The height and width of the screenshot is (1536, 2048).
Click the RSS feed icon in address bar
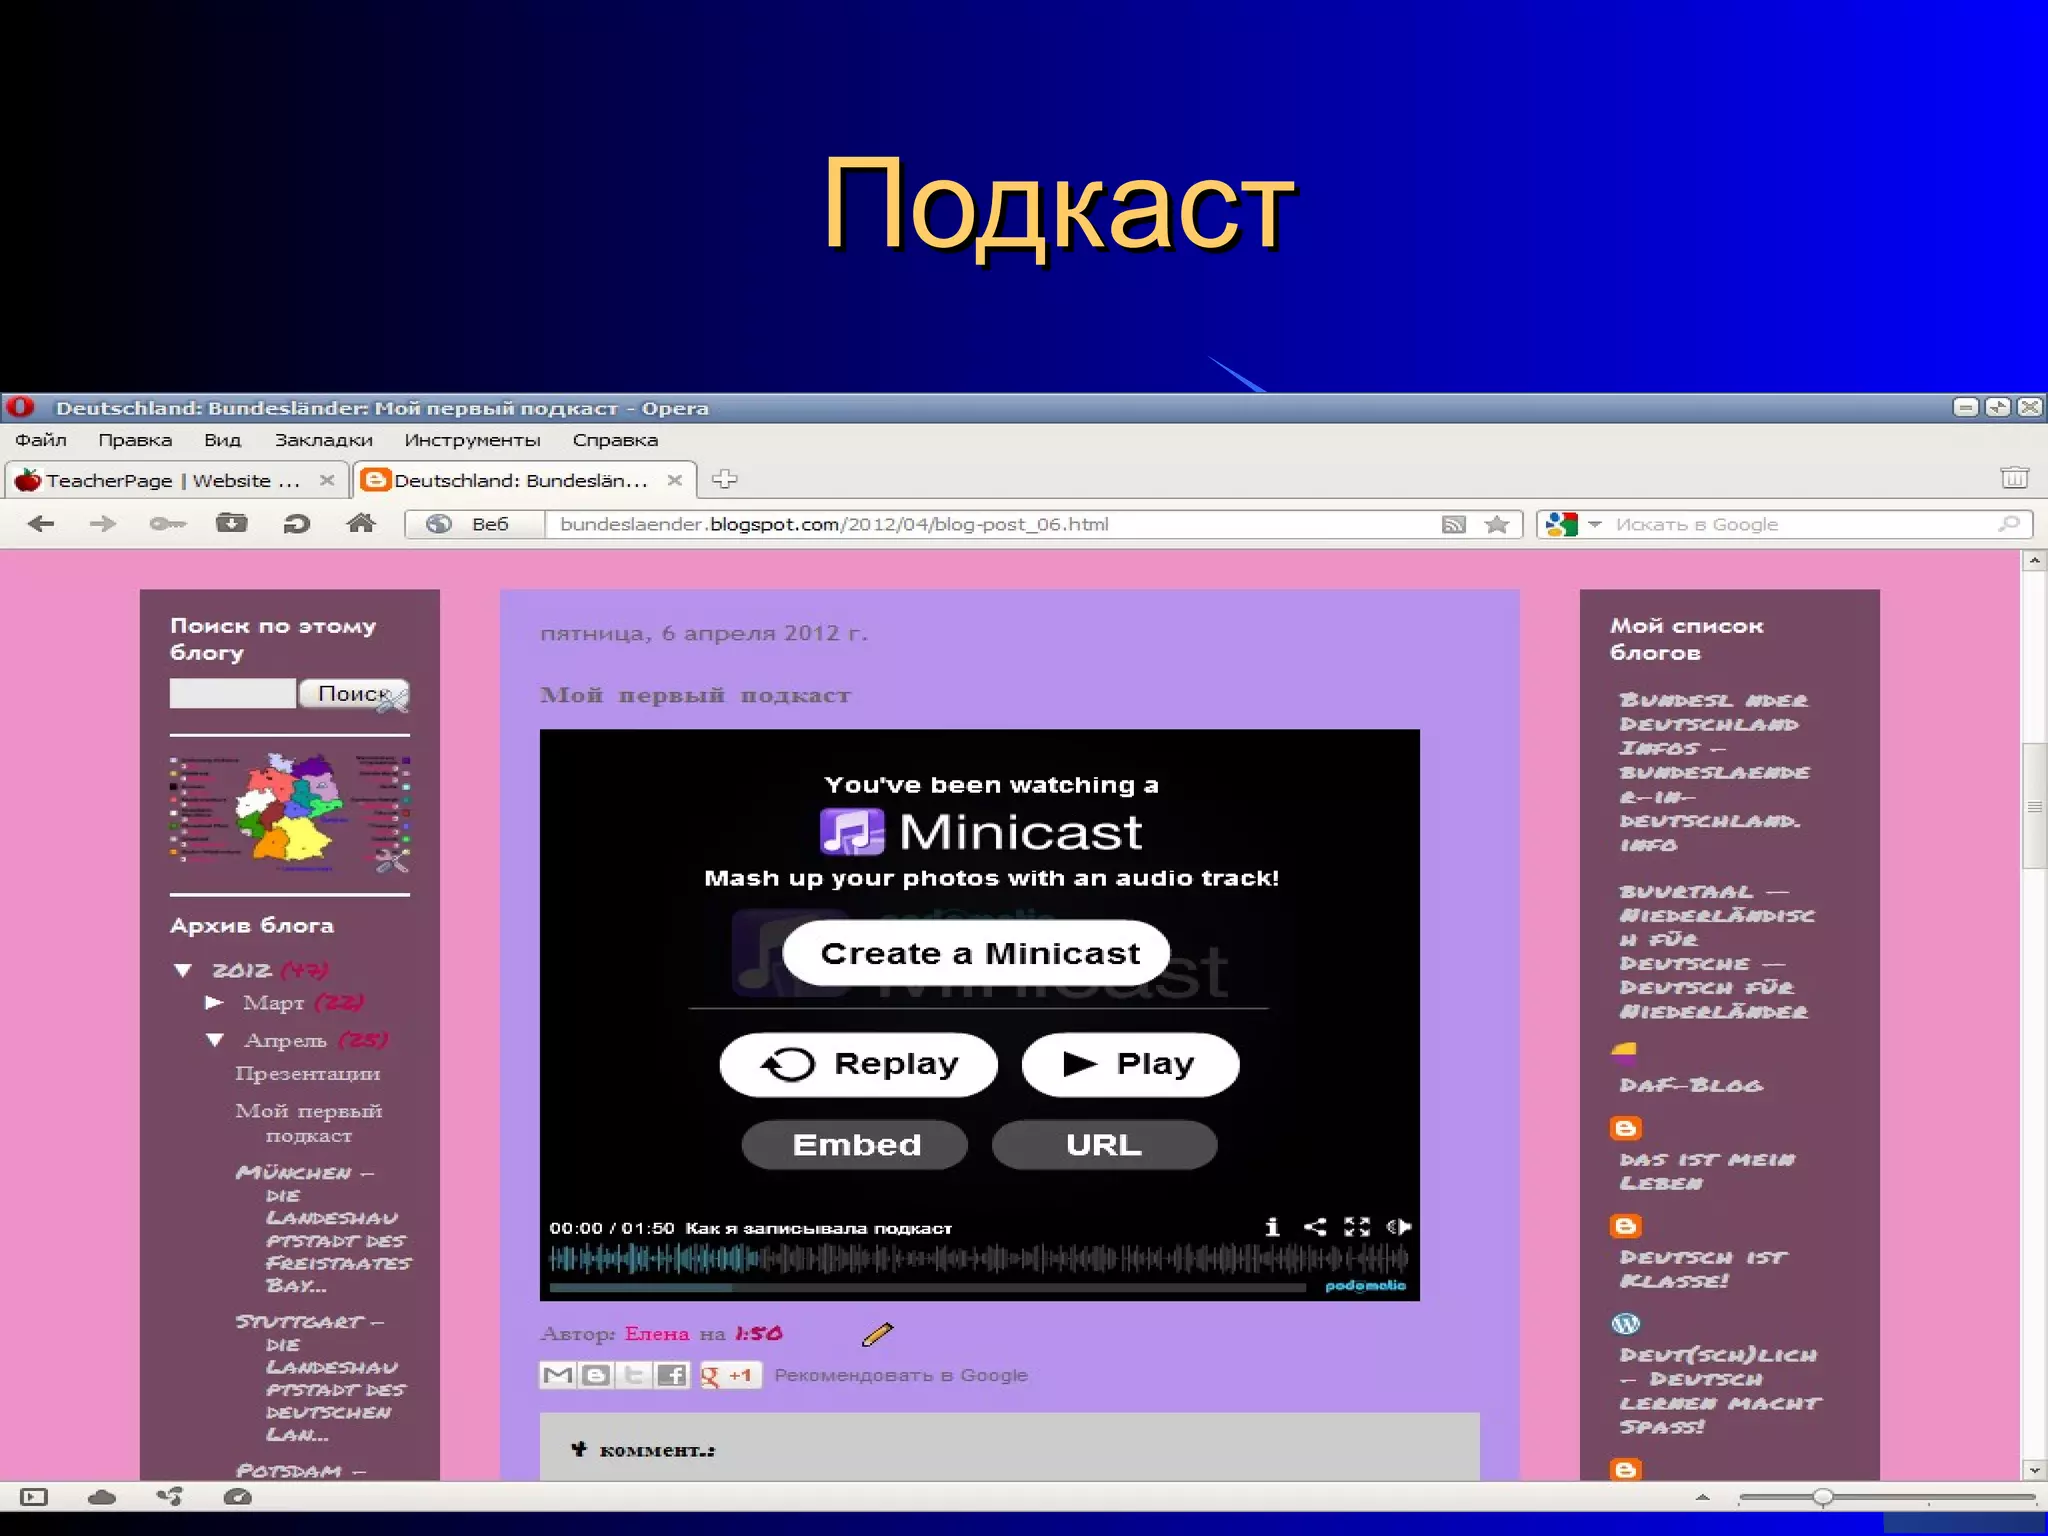1453,525
